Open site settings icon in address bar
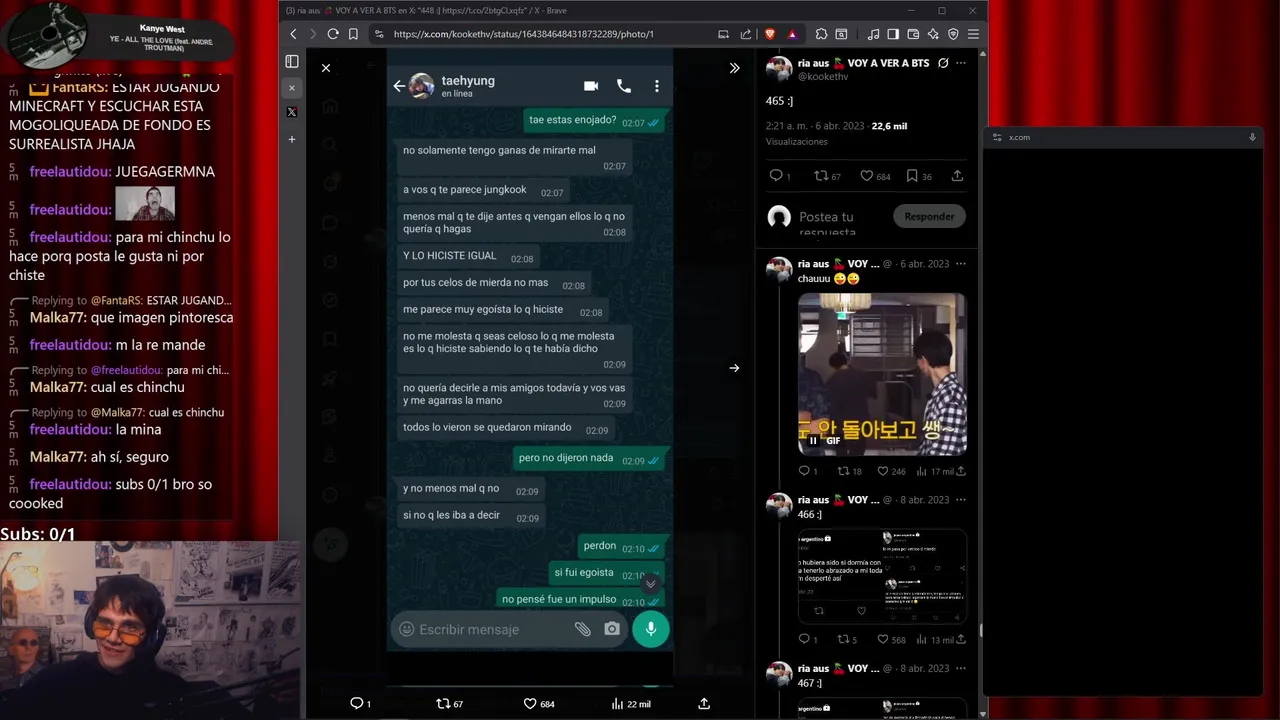The width and height of the screenshot is (1280, 720). pyautogui.click(x=379, y=34)
